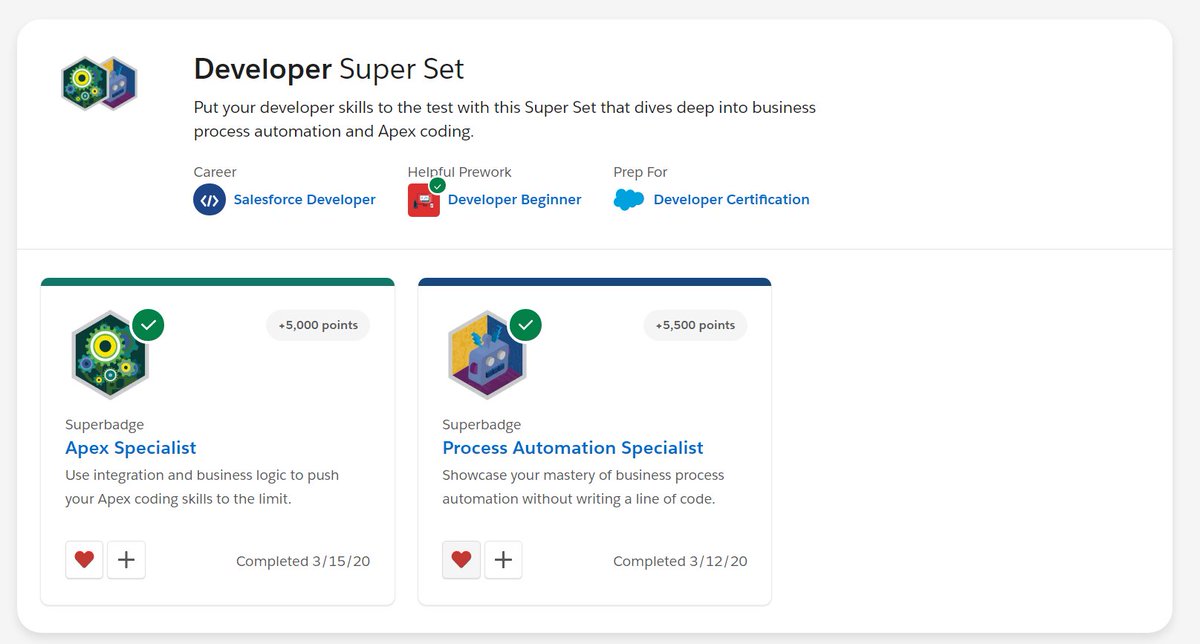Unfavorite Apex Specialist with the heart button
The width and height of the screenshot is (1200, 644).
click(84, 560)
